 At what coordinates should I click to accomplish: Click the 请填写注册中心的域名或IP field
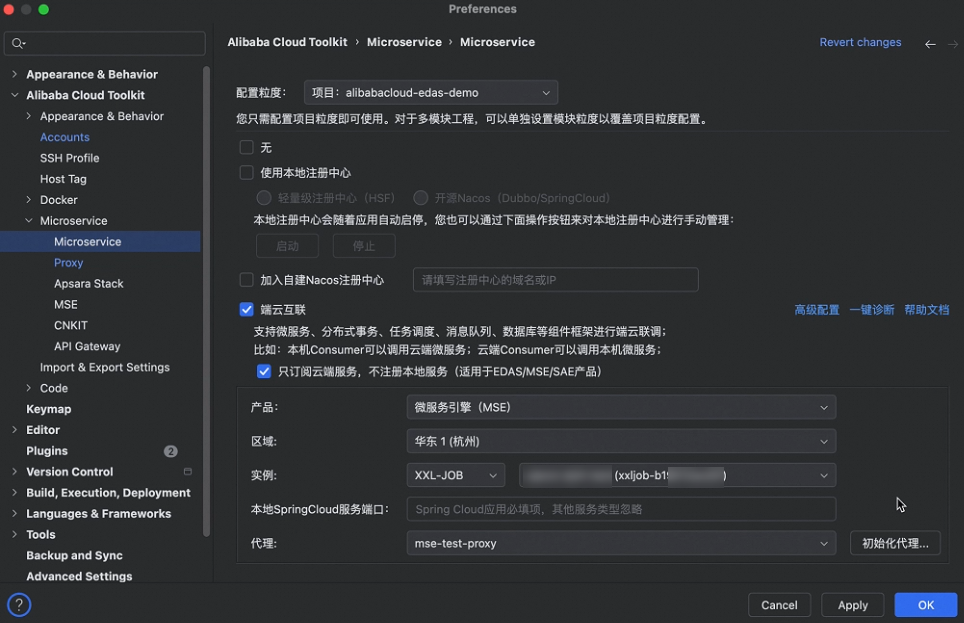click(x=555, y=280)
